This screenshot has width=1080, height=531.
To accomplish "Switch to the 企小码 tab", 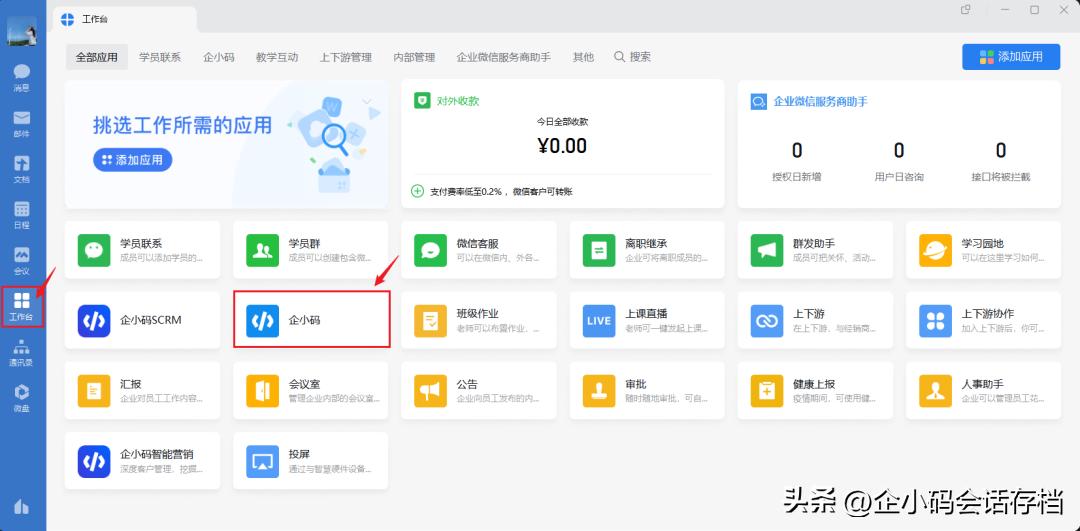I will tap(219, 57).
